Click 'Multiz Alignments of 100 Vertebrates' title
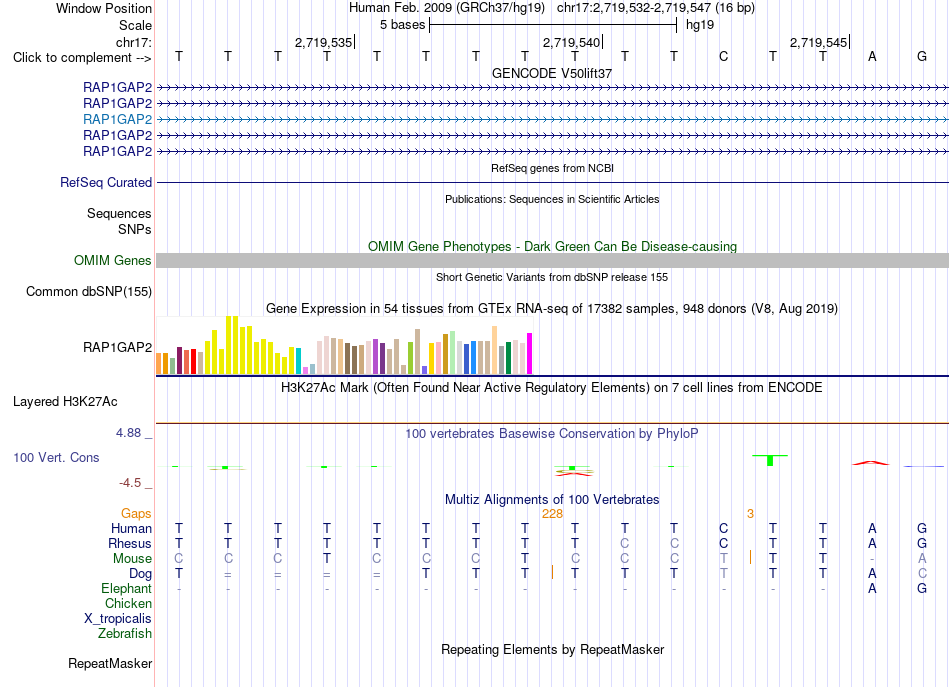Screen dimensions: 950x687 (552, 500)
